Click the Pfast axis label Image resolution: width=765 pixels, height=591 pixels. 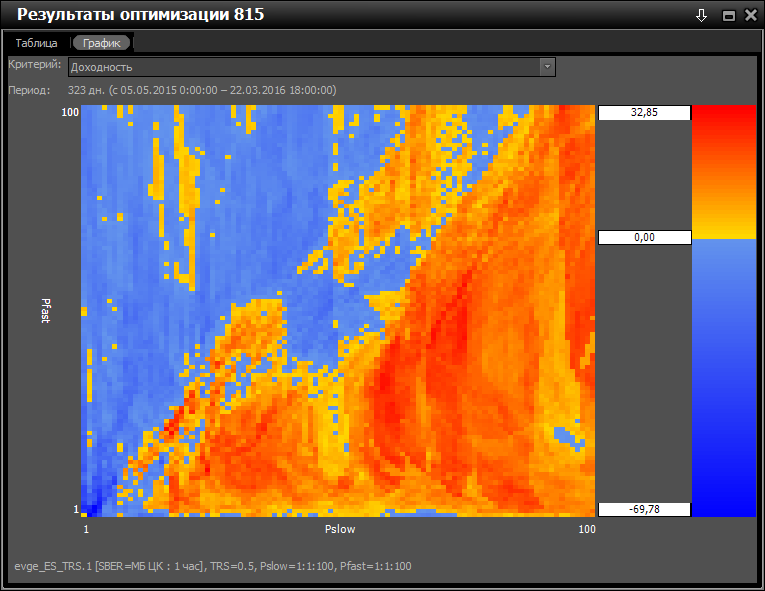click(x=46, y=310)
